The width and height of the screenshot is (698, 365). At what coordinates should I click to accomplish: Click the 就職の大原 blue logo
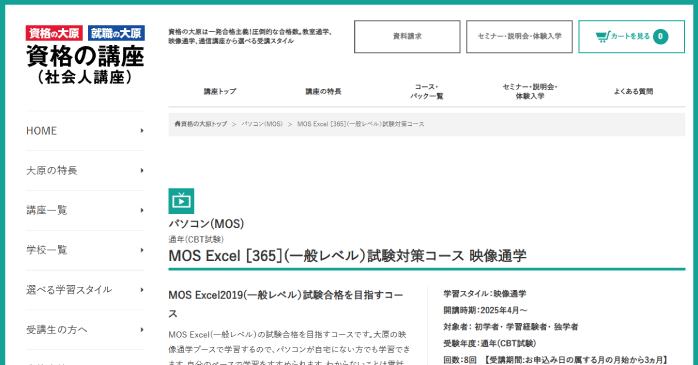(x=116, y=33)
